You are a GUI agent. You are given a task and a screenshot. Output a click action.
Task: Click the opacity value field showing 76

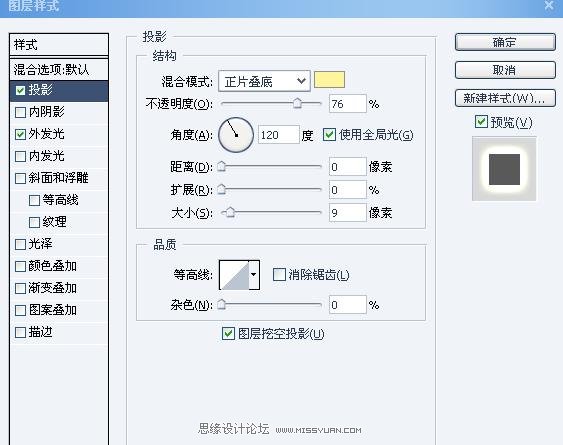coord(348,104)
